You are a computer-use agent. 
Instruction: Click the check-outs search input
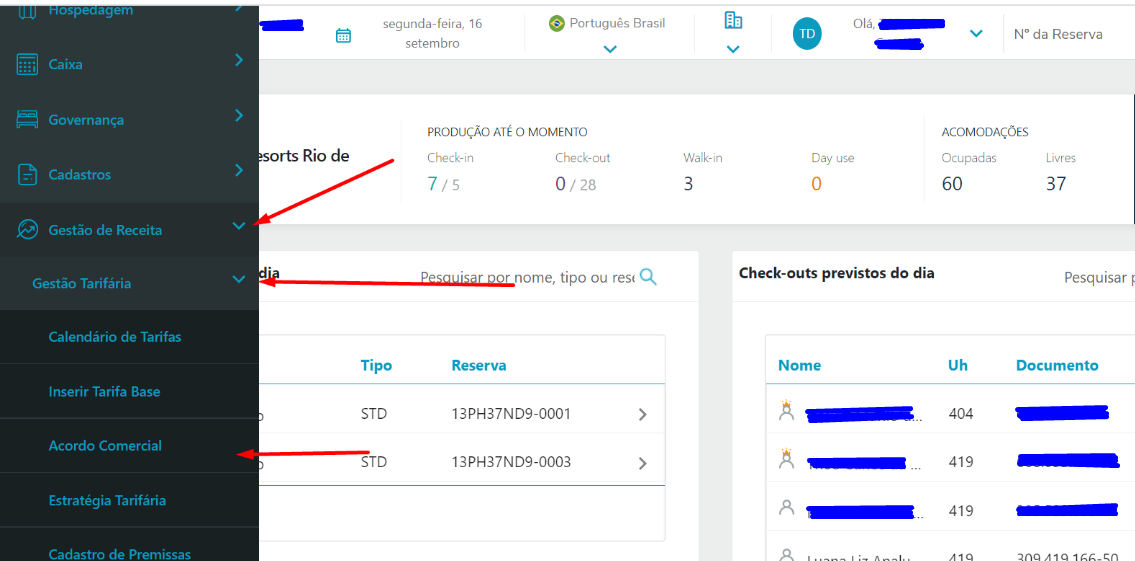coord(1099,277)
